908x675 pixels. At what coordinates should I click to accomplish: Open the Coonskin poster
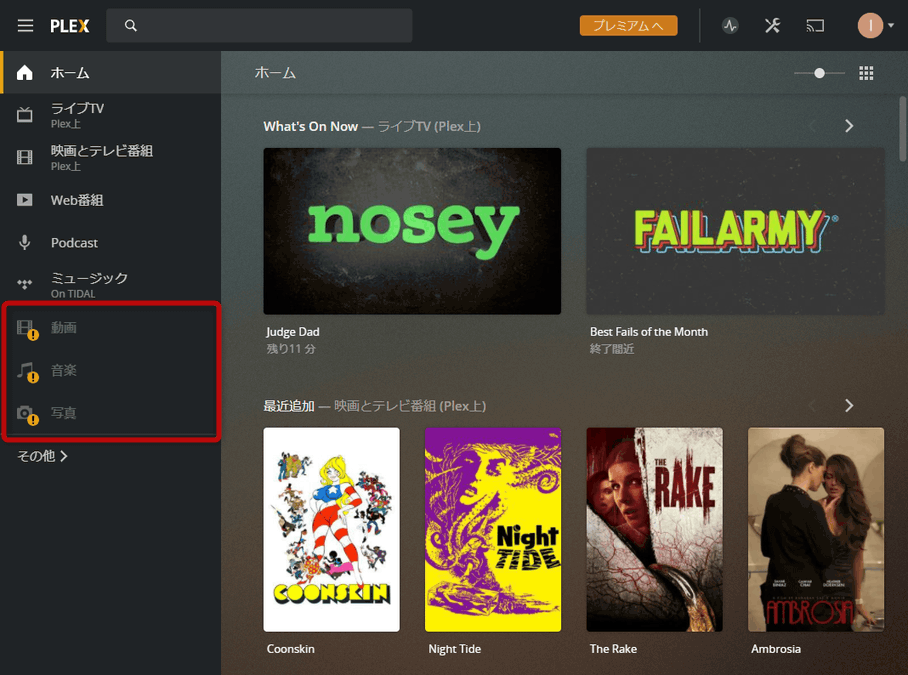click(x=331, y=530)
